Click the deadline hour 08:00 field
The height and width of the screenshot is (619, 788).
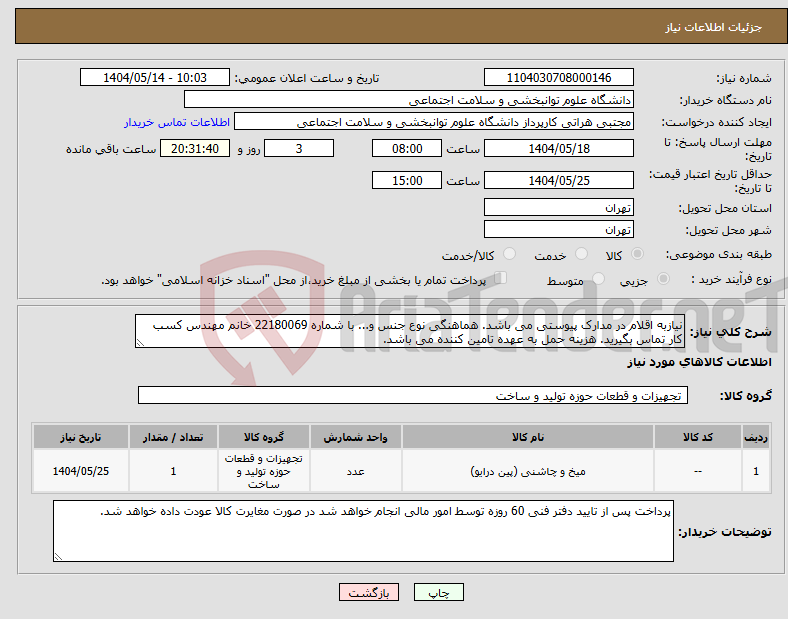pos(407,148)
